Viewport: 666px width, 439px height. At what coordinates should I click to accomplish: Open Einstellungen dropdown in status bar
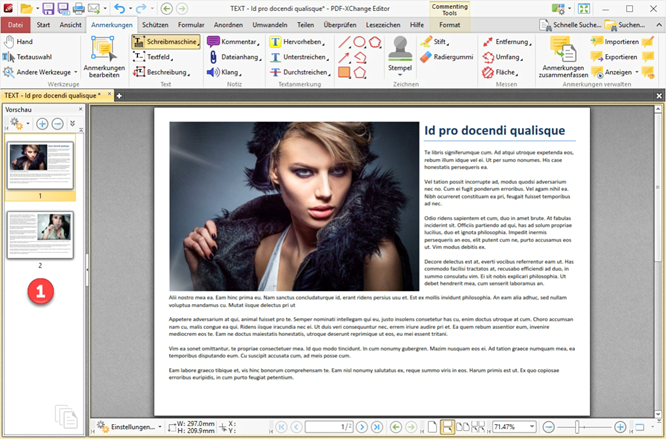(130, 427)
